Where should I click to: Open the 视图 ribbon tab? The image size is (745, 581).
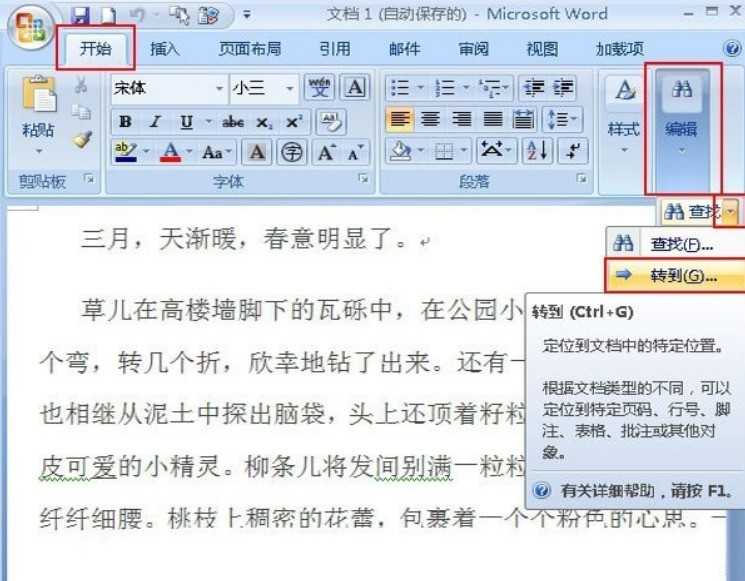(x=543, y=48)
